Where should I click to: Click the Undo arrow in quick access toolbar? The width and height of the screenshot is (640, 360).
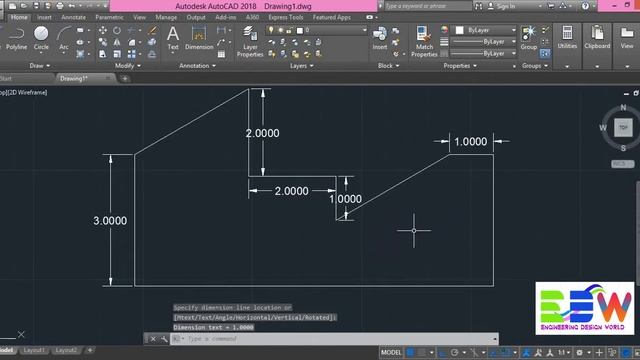coord(72,6)
